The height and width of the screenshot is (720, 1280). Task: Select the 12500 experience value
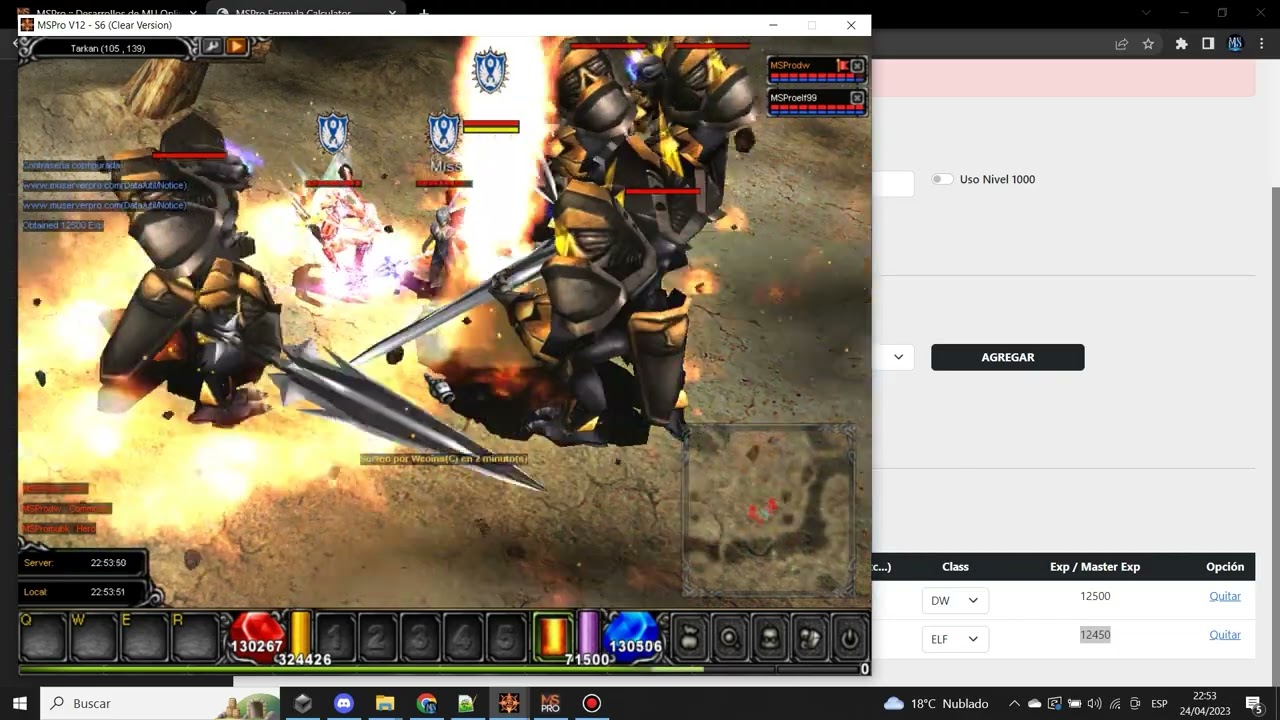1095,596
